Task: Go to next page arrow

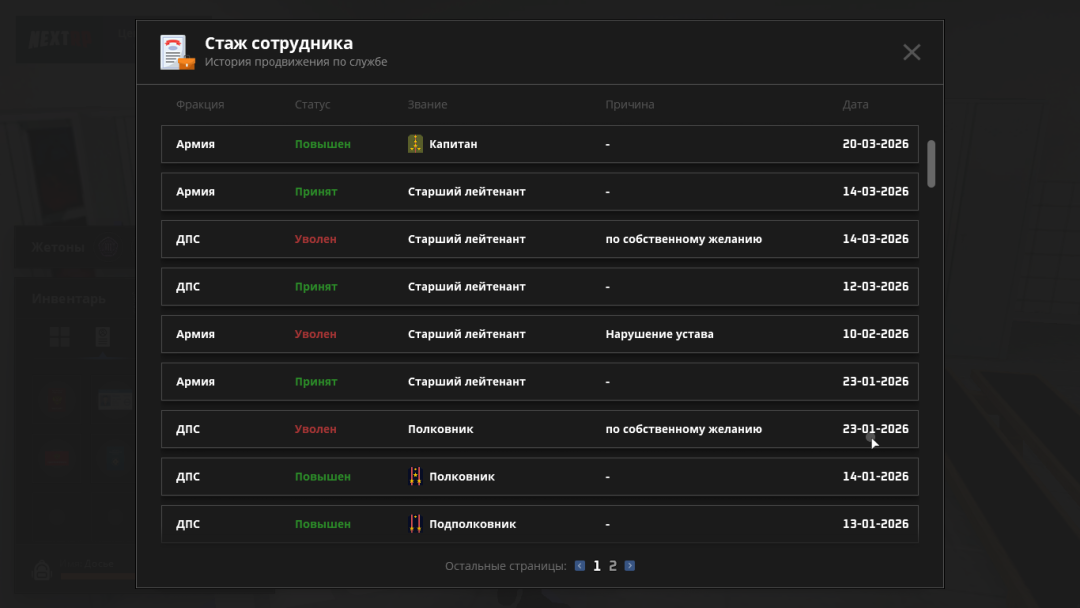Action: point(630,566)
